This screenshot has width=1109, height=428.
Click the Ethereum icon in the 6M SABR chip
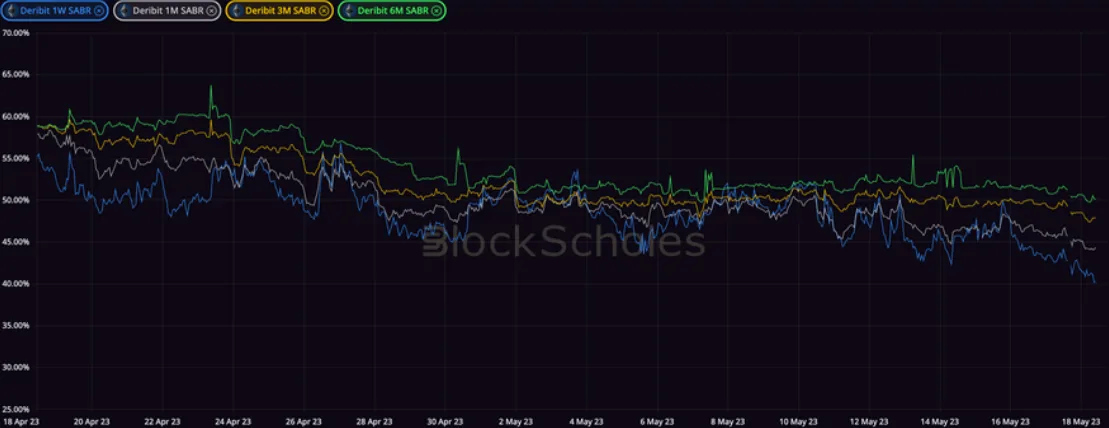348,11
